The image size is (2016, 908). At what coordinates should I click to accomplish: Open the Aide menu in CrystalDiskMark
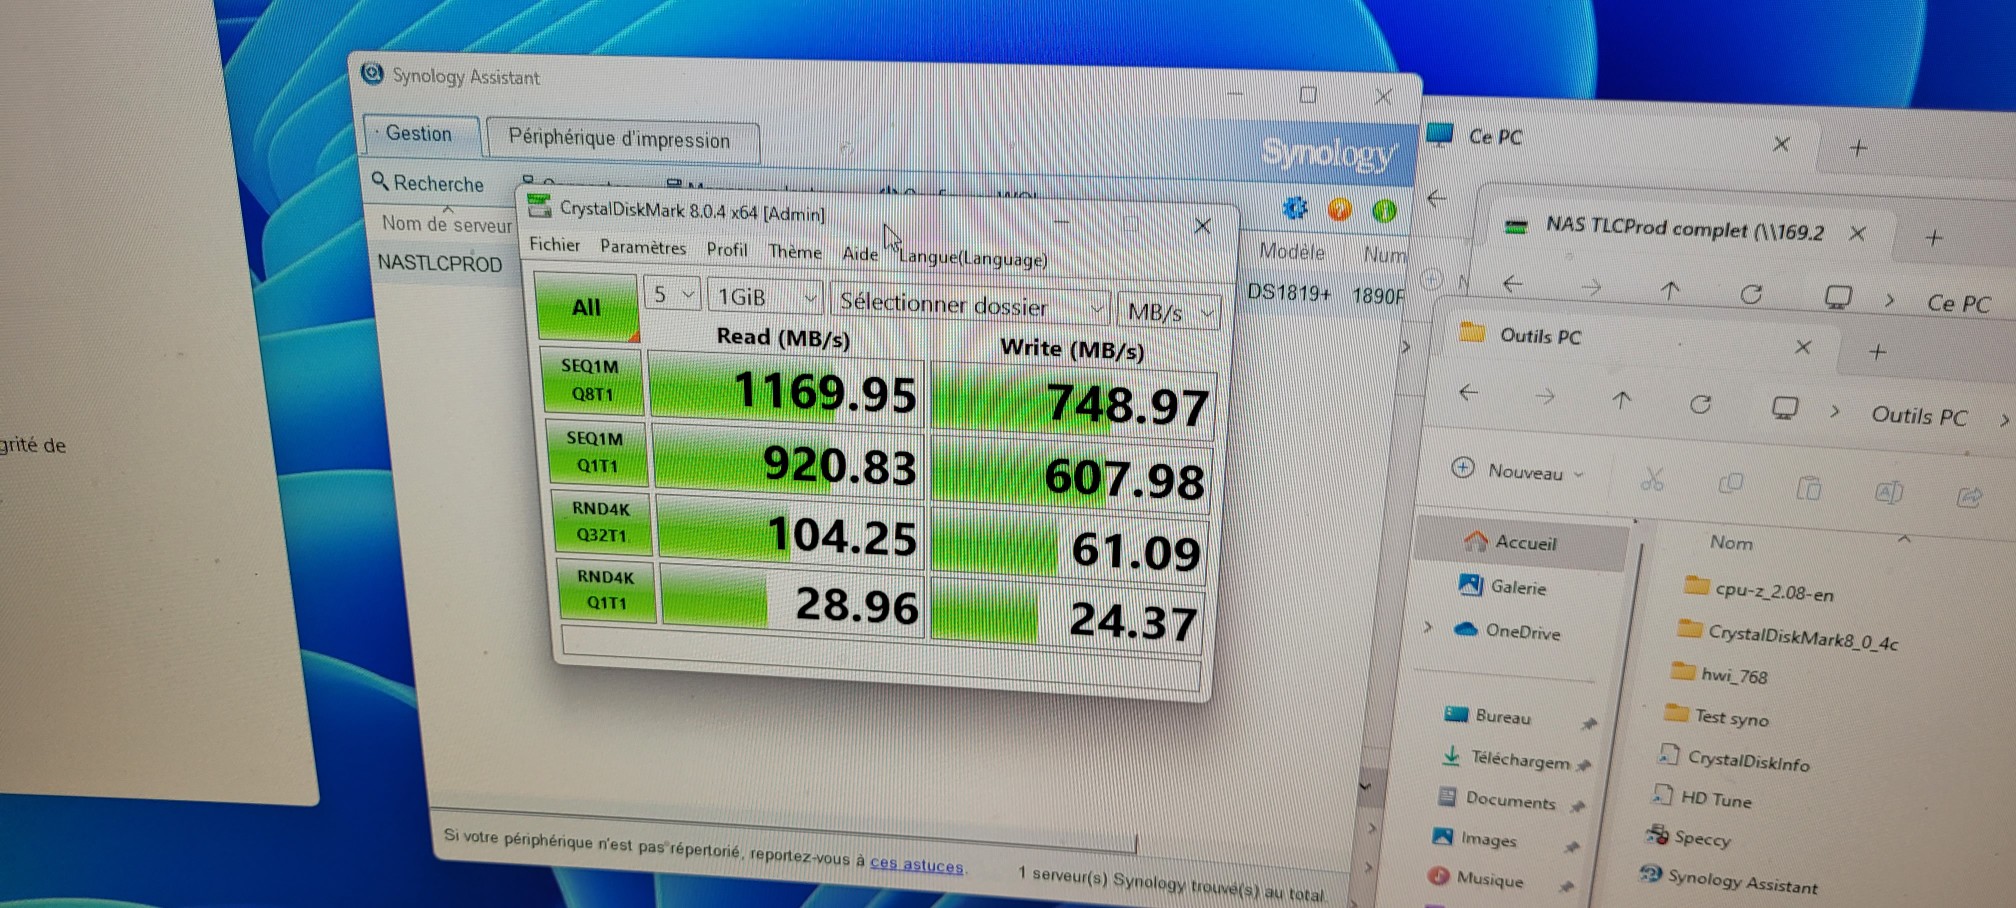[859, 254]
